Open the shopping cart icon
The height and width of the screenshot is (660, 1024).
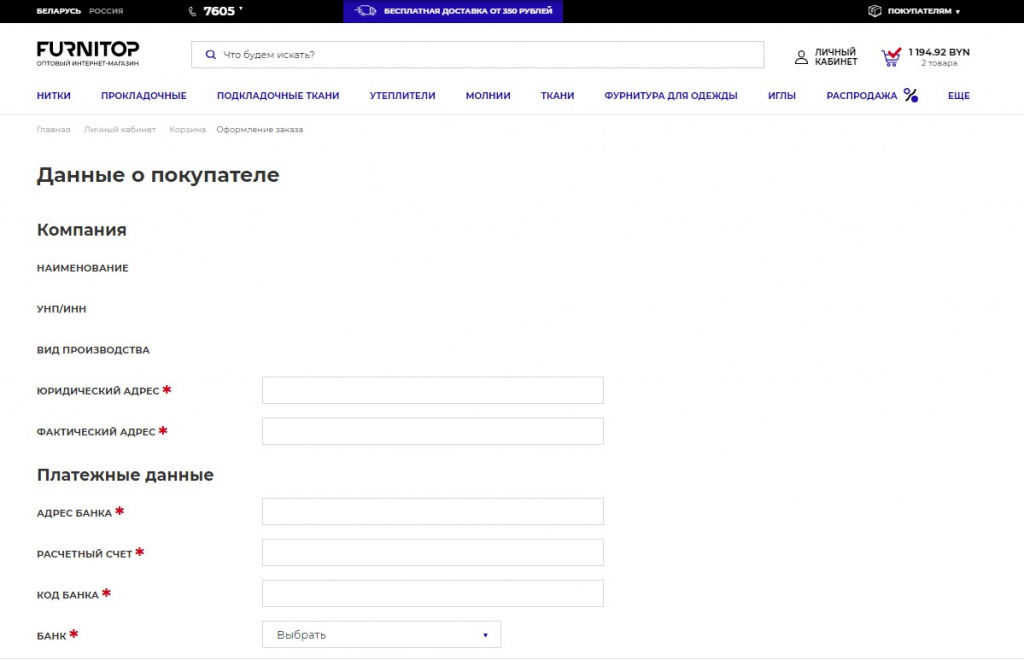pos(890,57)
